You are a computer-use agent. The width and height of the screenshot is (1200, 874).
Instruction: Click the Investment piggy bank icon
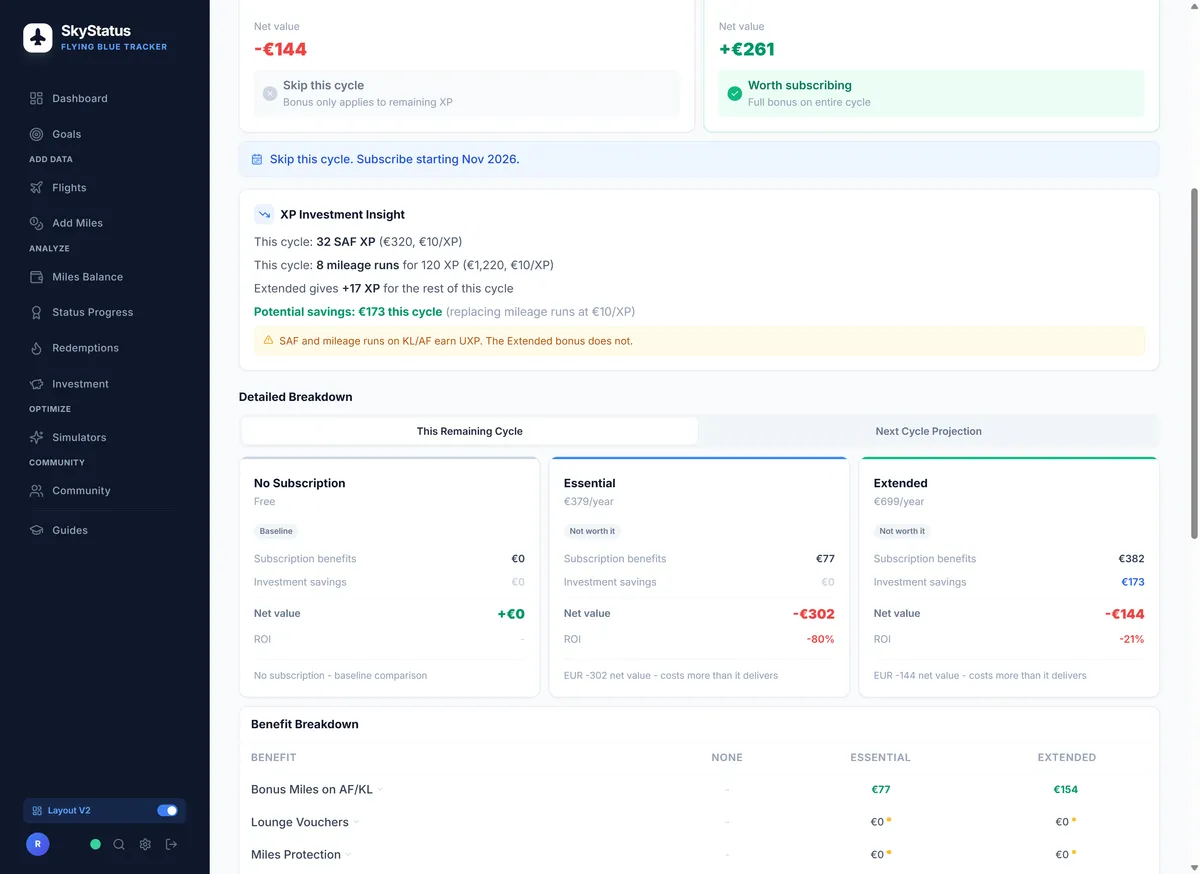click(x=37, y=384)
